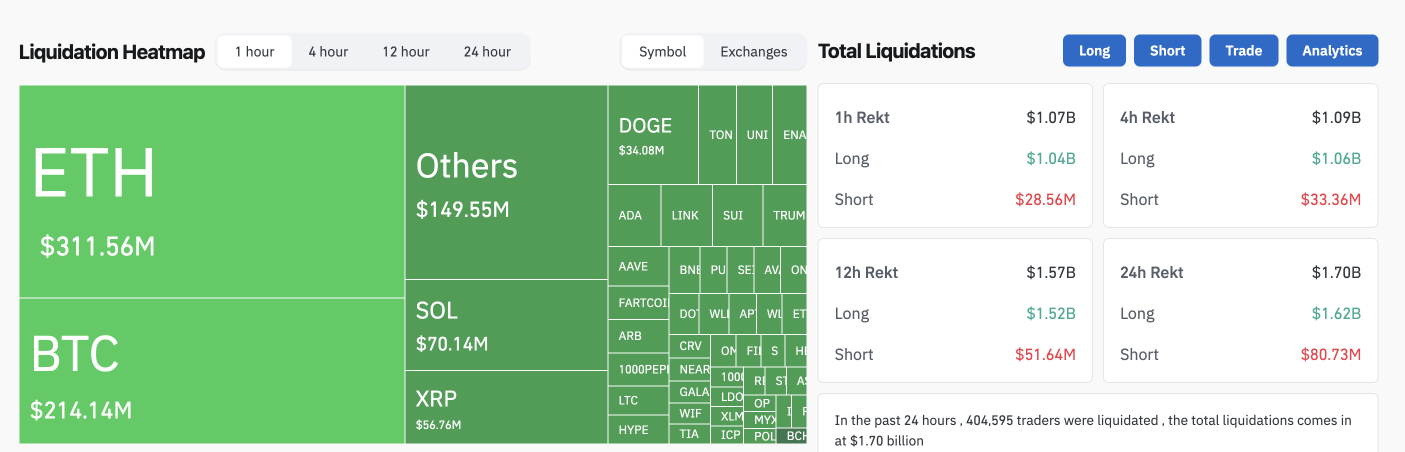The width and height of the screenshot is (1405, 452).
Task: Open the DOGE tile showing $34.08M
Action: 652,135
